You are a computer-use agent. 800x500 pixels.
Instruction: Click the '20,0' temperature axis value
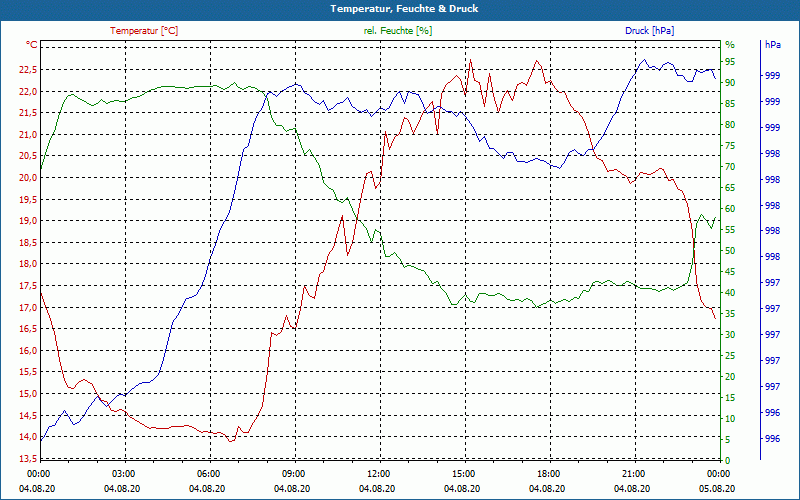click(x=28, y=178)
